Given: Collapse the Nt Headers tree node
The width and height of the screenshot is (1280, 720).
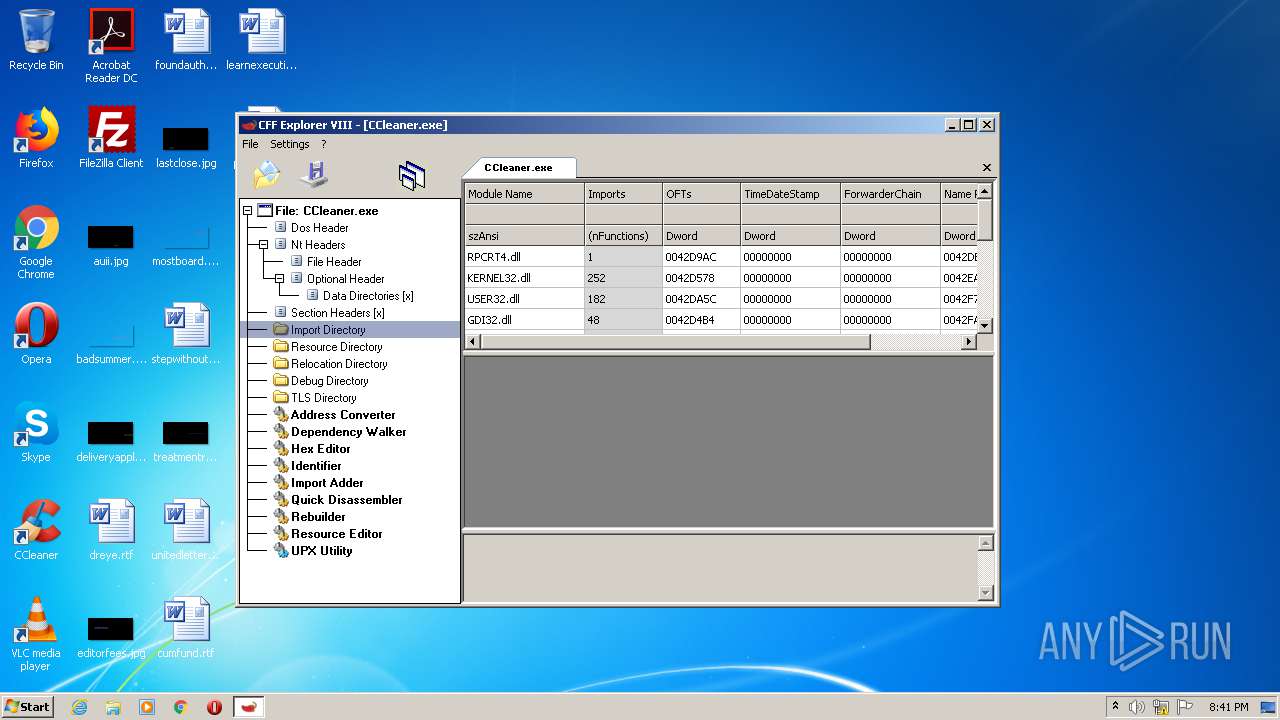Looking at the screenshot, I should click(264, 245).
